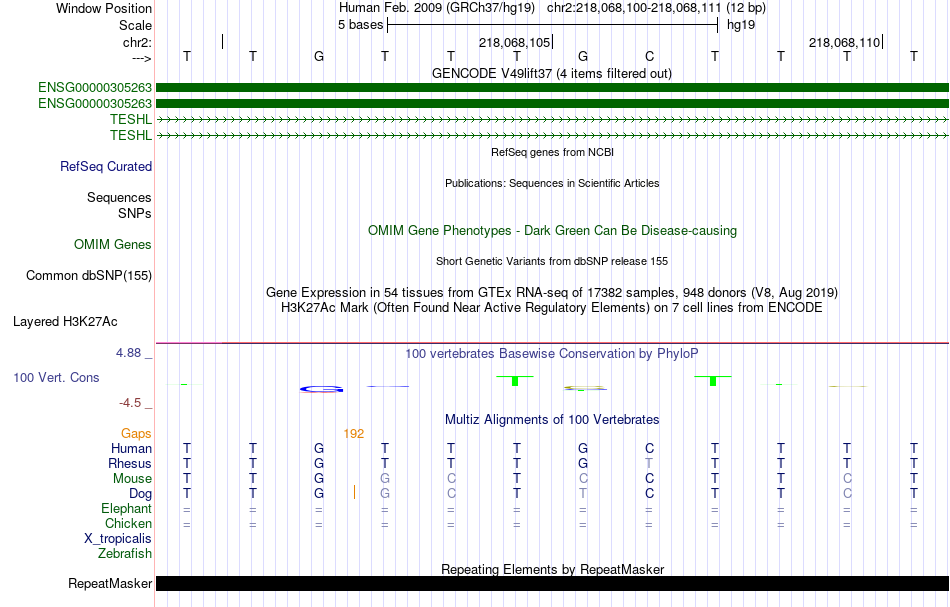Select the Elephant species label
The width and height of the screenshot is (950, 607).
click(127, 508)
